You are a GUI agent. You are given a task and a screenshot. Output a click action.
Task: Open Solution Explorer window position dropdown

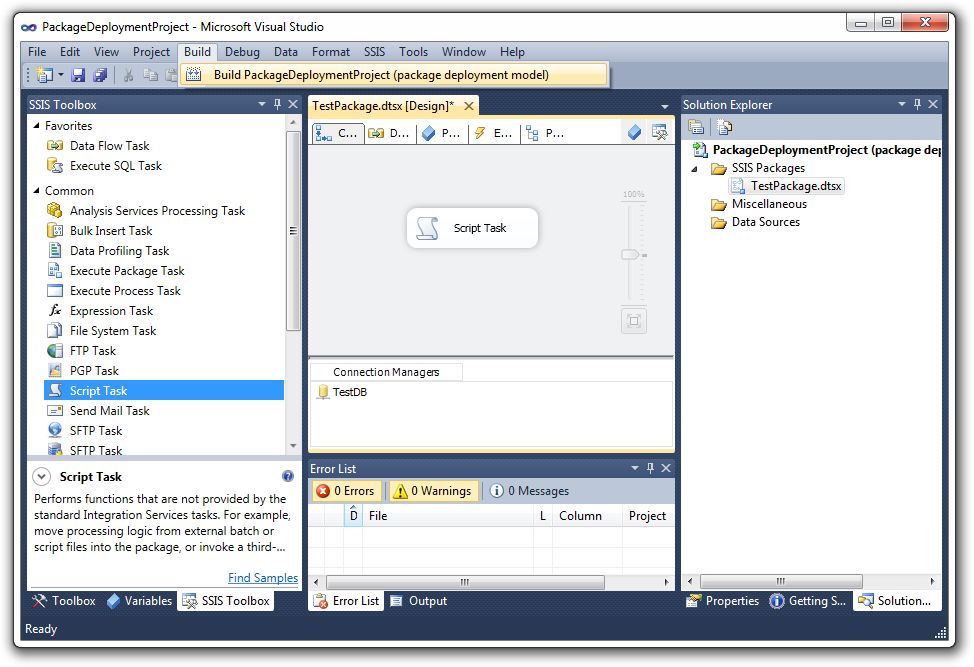tap(902, 104)
